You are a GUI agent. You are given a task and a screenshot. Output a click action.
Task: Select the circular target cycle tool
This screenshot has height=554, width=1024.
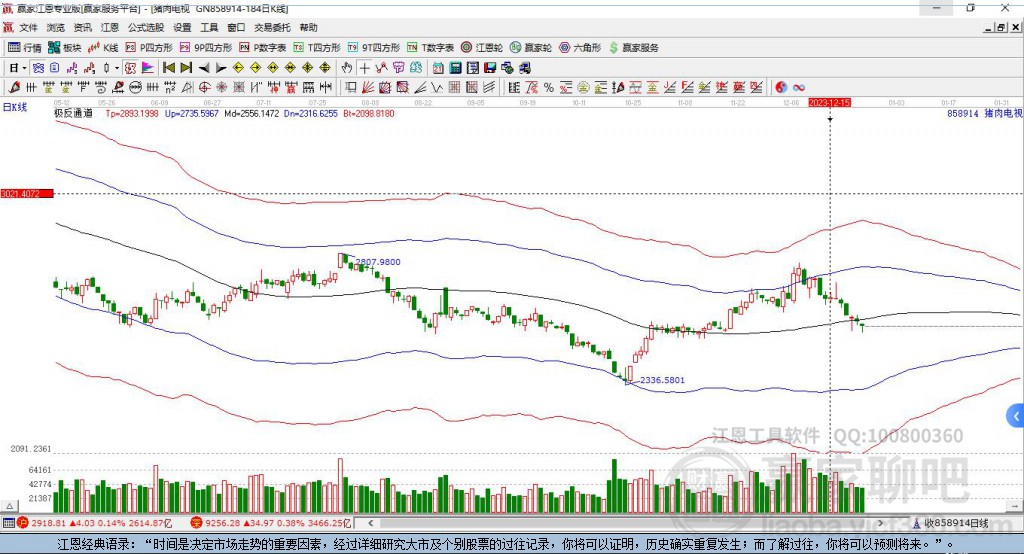coord(204,88)
